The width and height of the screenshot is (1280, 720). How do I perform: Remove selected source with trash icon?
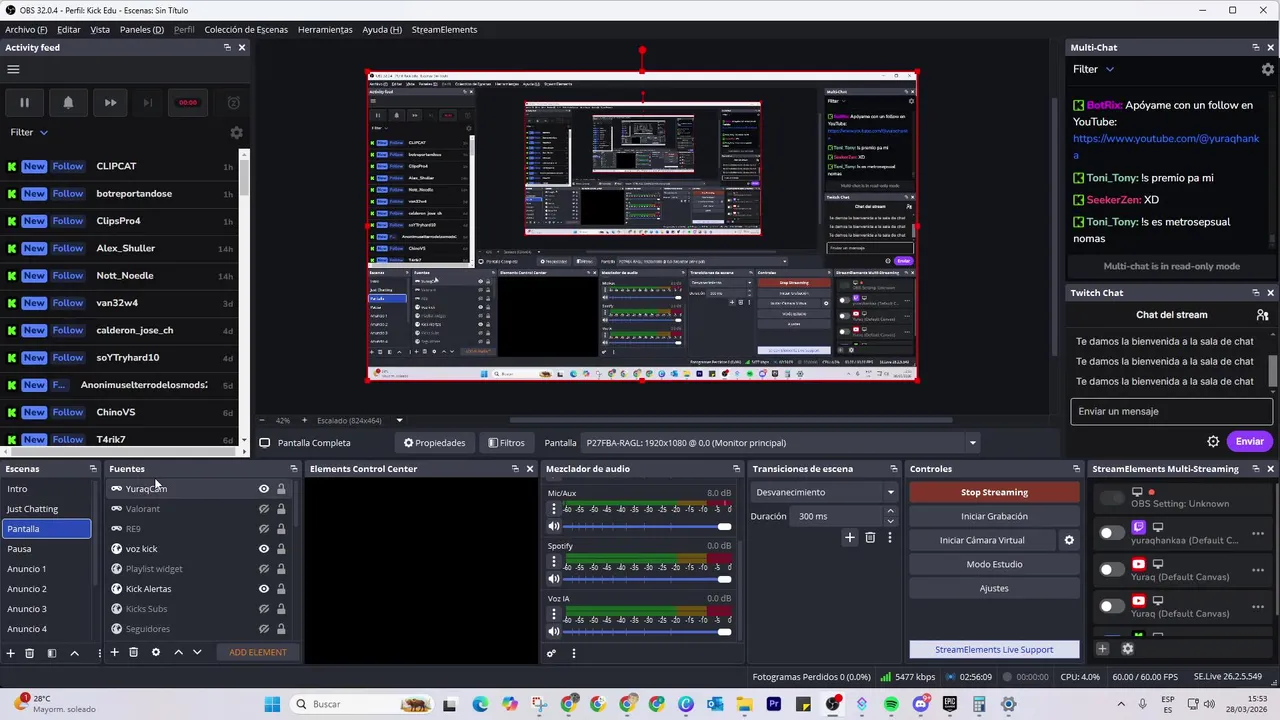[133, 652]
